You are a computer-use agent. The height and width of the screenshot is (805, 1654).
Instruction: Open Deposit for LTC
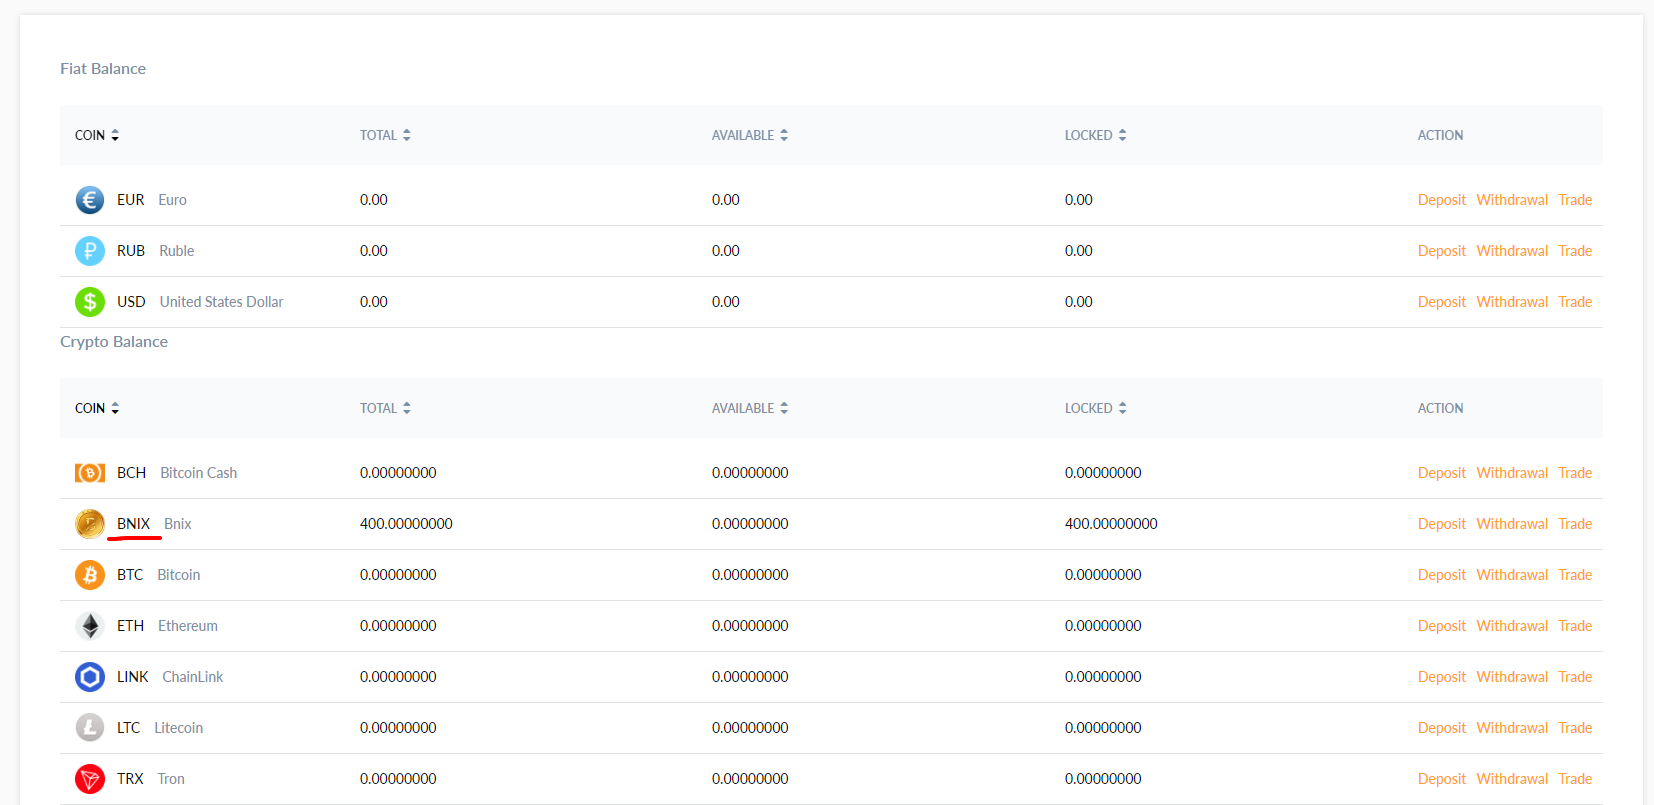1442,728
